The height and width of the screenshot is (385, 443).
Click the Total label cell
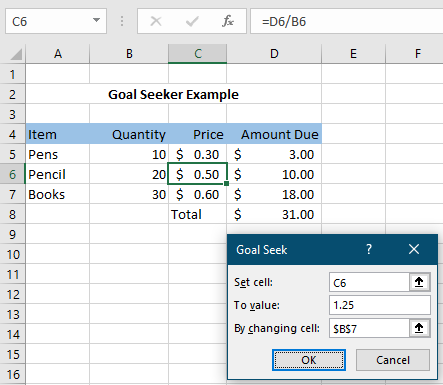[x=198, y=214]
